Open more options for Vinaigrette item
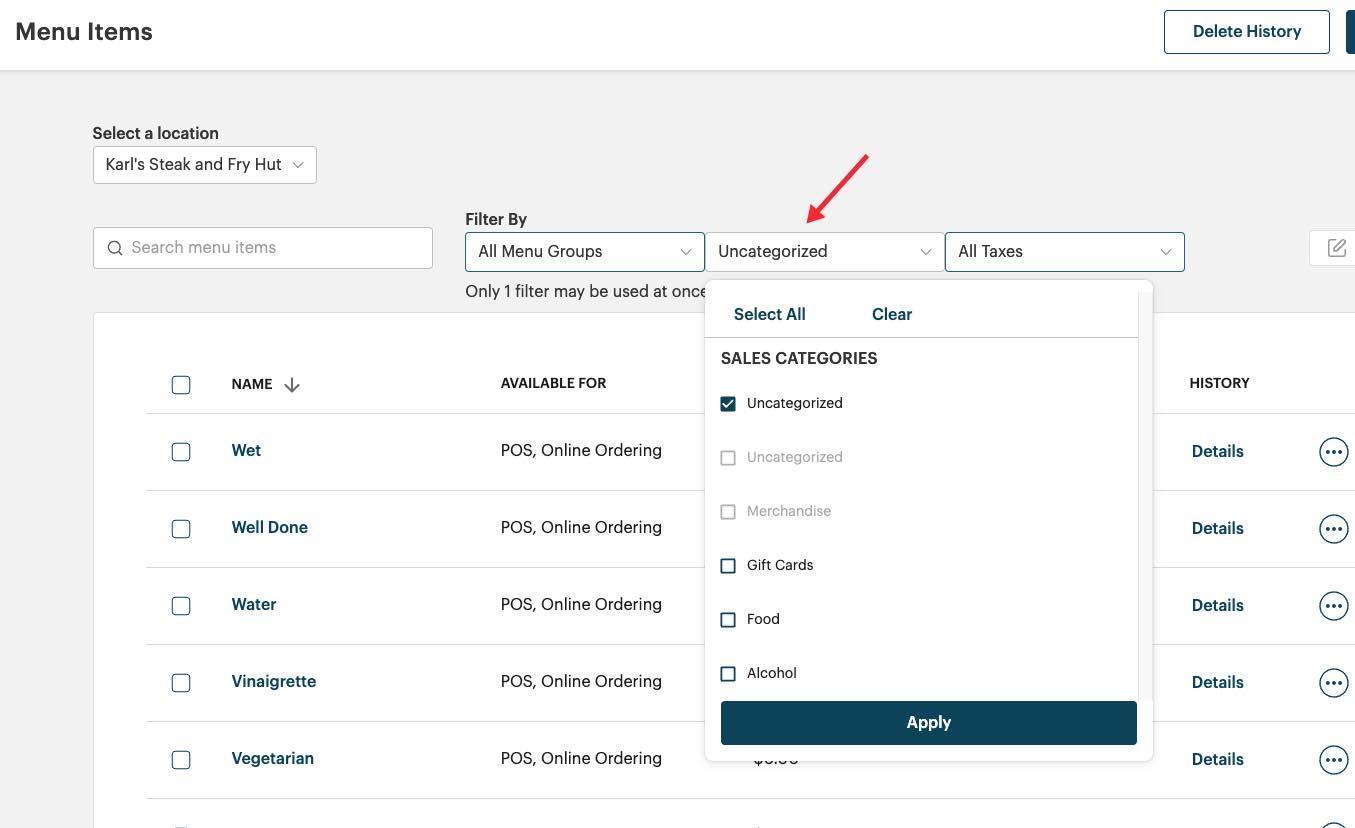This screenshot has width=1355, height=828. [1333, 683]
